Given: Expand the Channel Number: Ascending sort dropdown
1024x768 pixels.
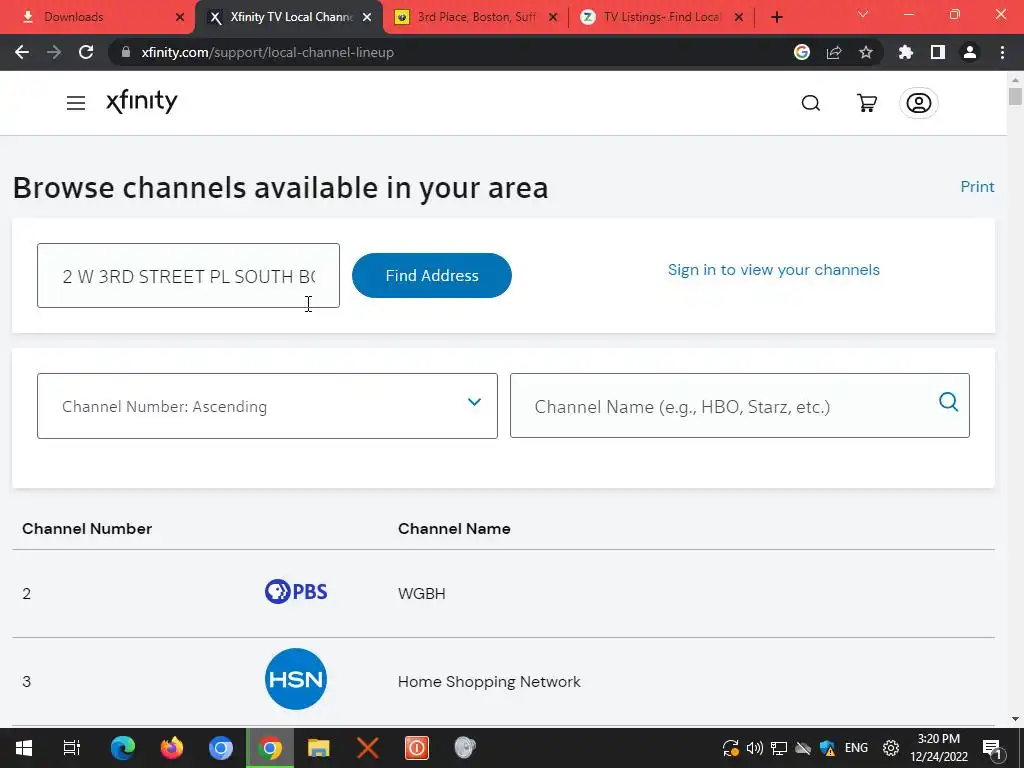Looking at the screenshot, I should click(x=267, y=406).
